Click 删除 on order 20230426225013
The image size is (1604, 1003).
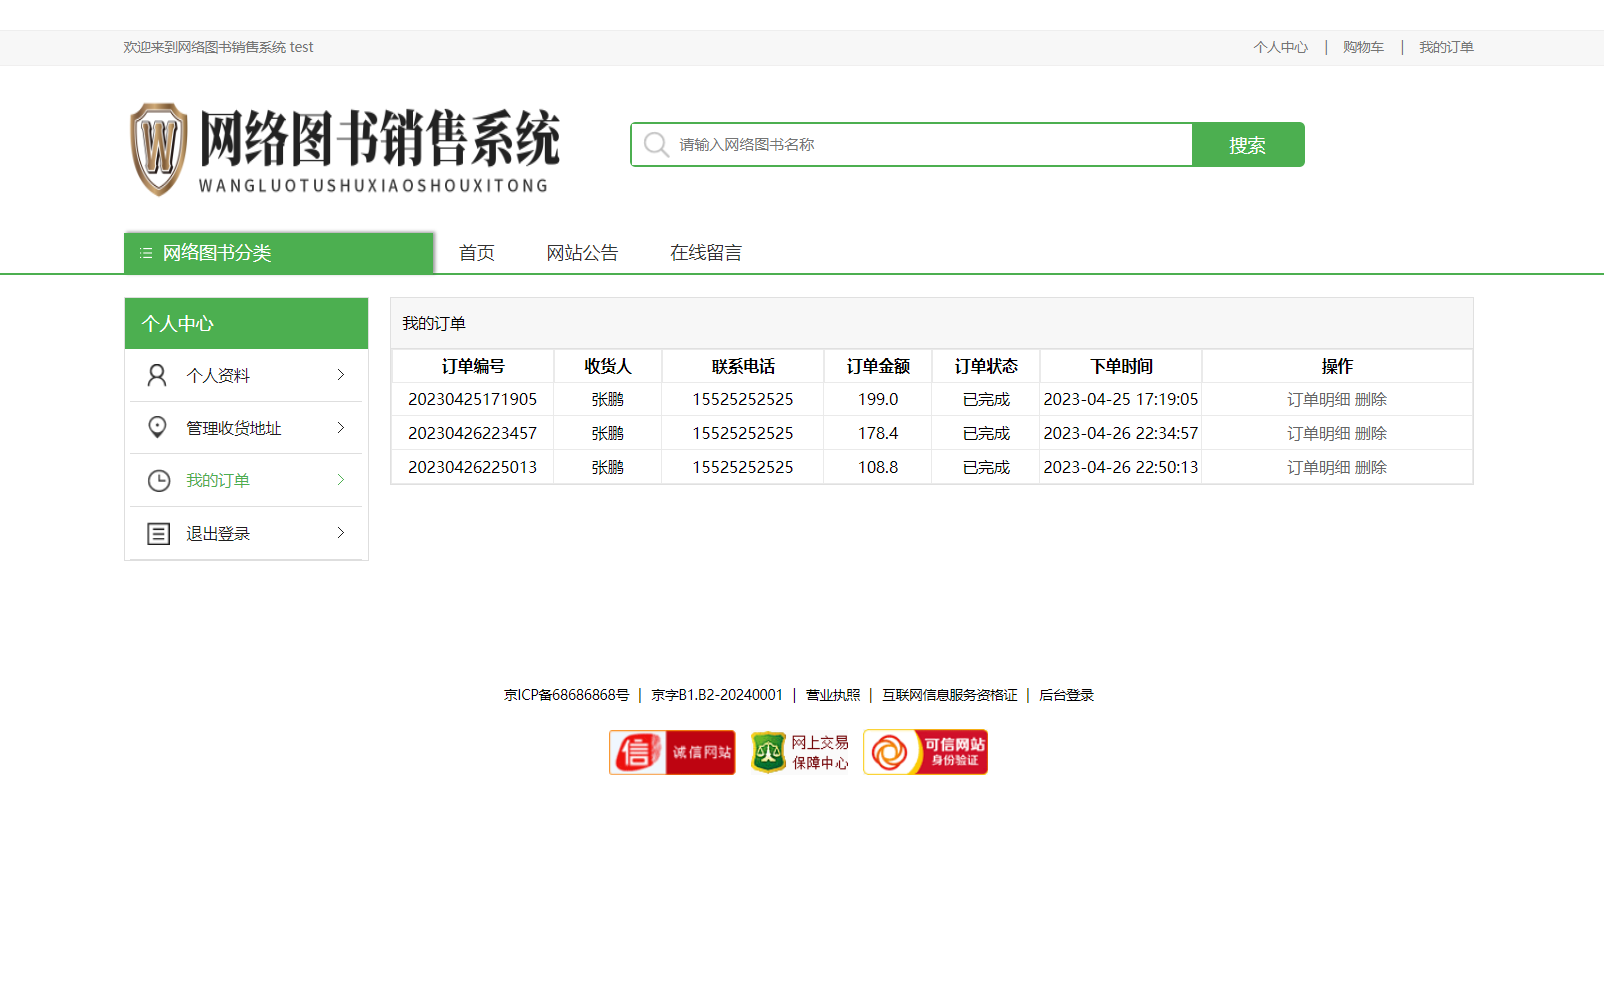[1369, 466]
